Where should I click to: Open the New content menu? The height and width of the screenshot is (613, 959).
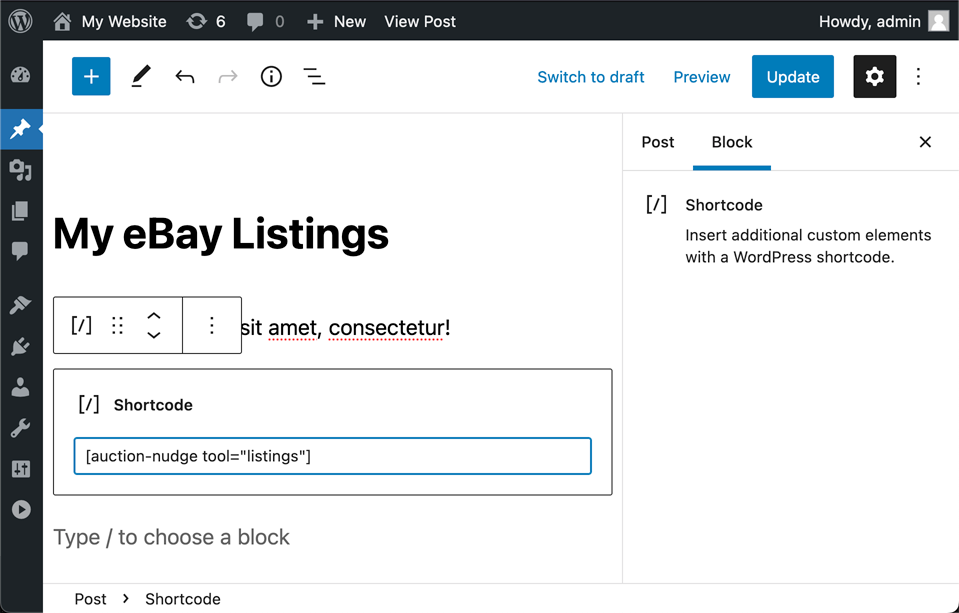point(336,21)
